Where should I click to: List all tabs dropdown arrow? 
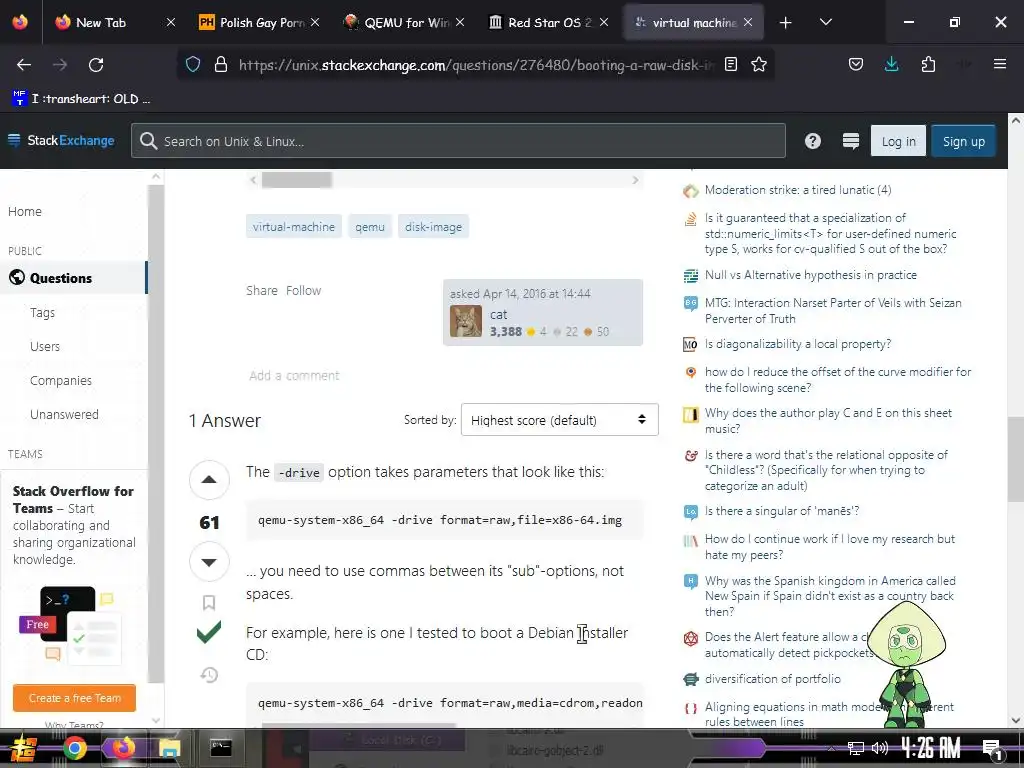(x=825, y=23)
